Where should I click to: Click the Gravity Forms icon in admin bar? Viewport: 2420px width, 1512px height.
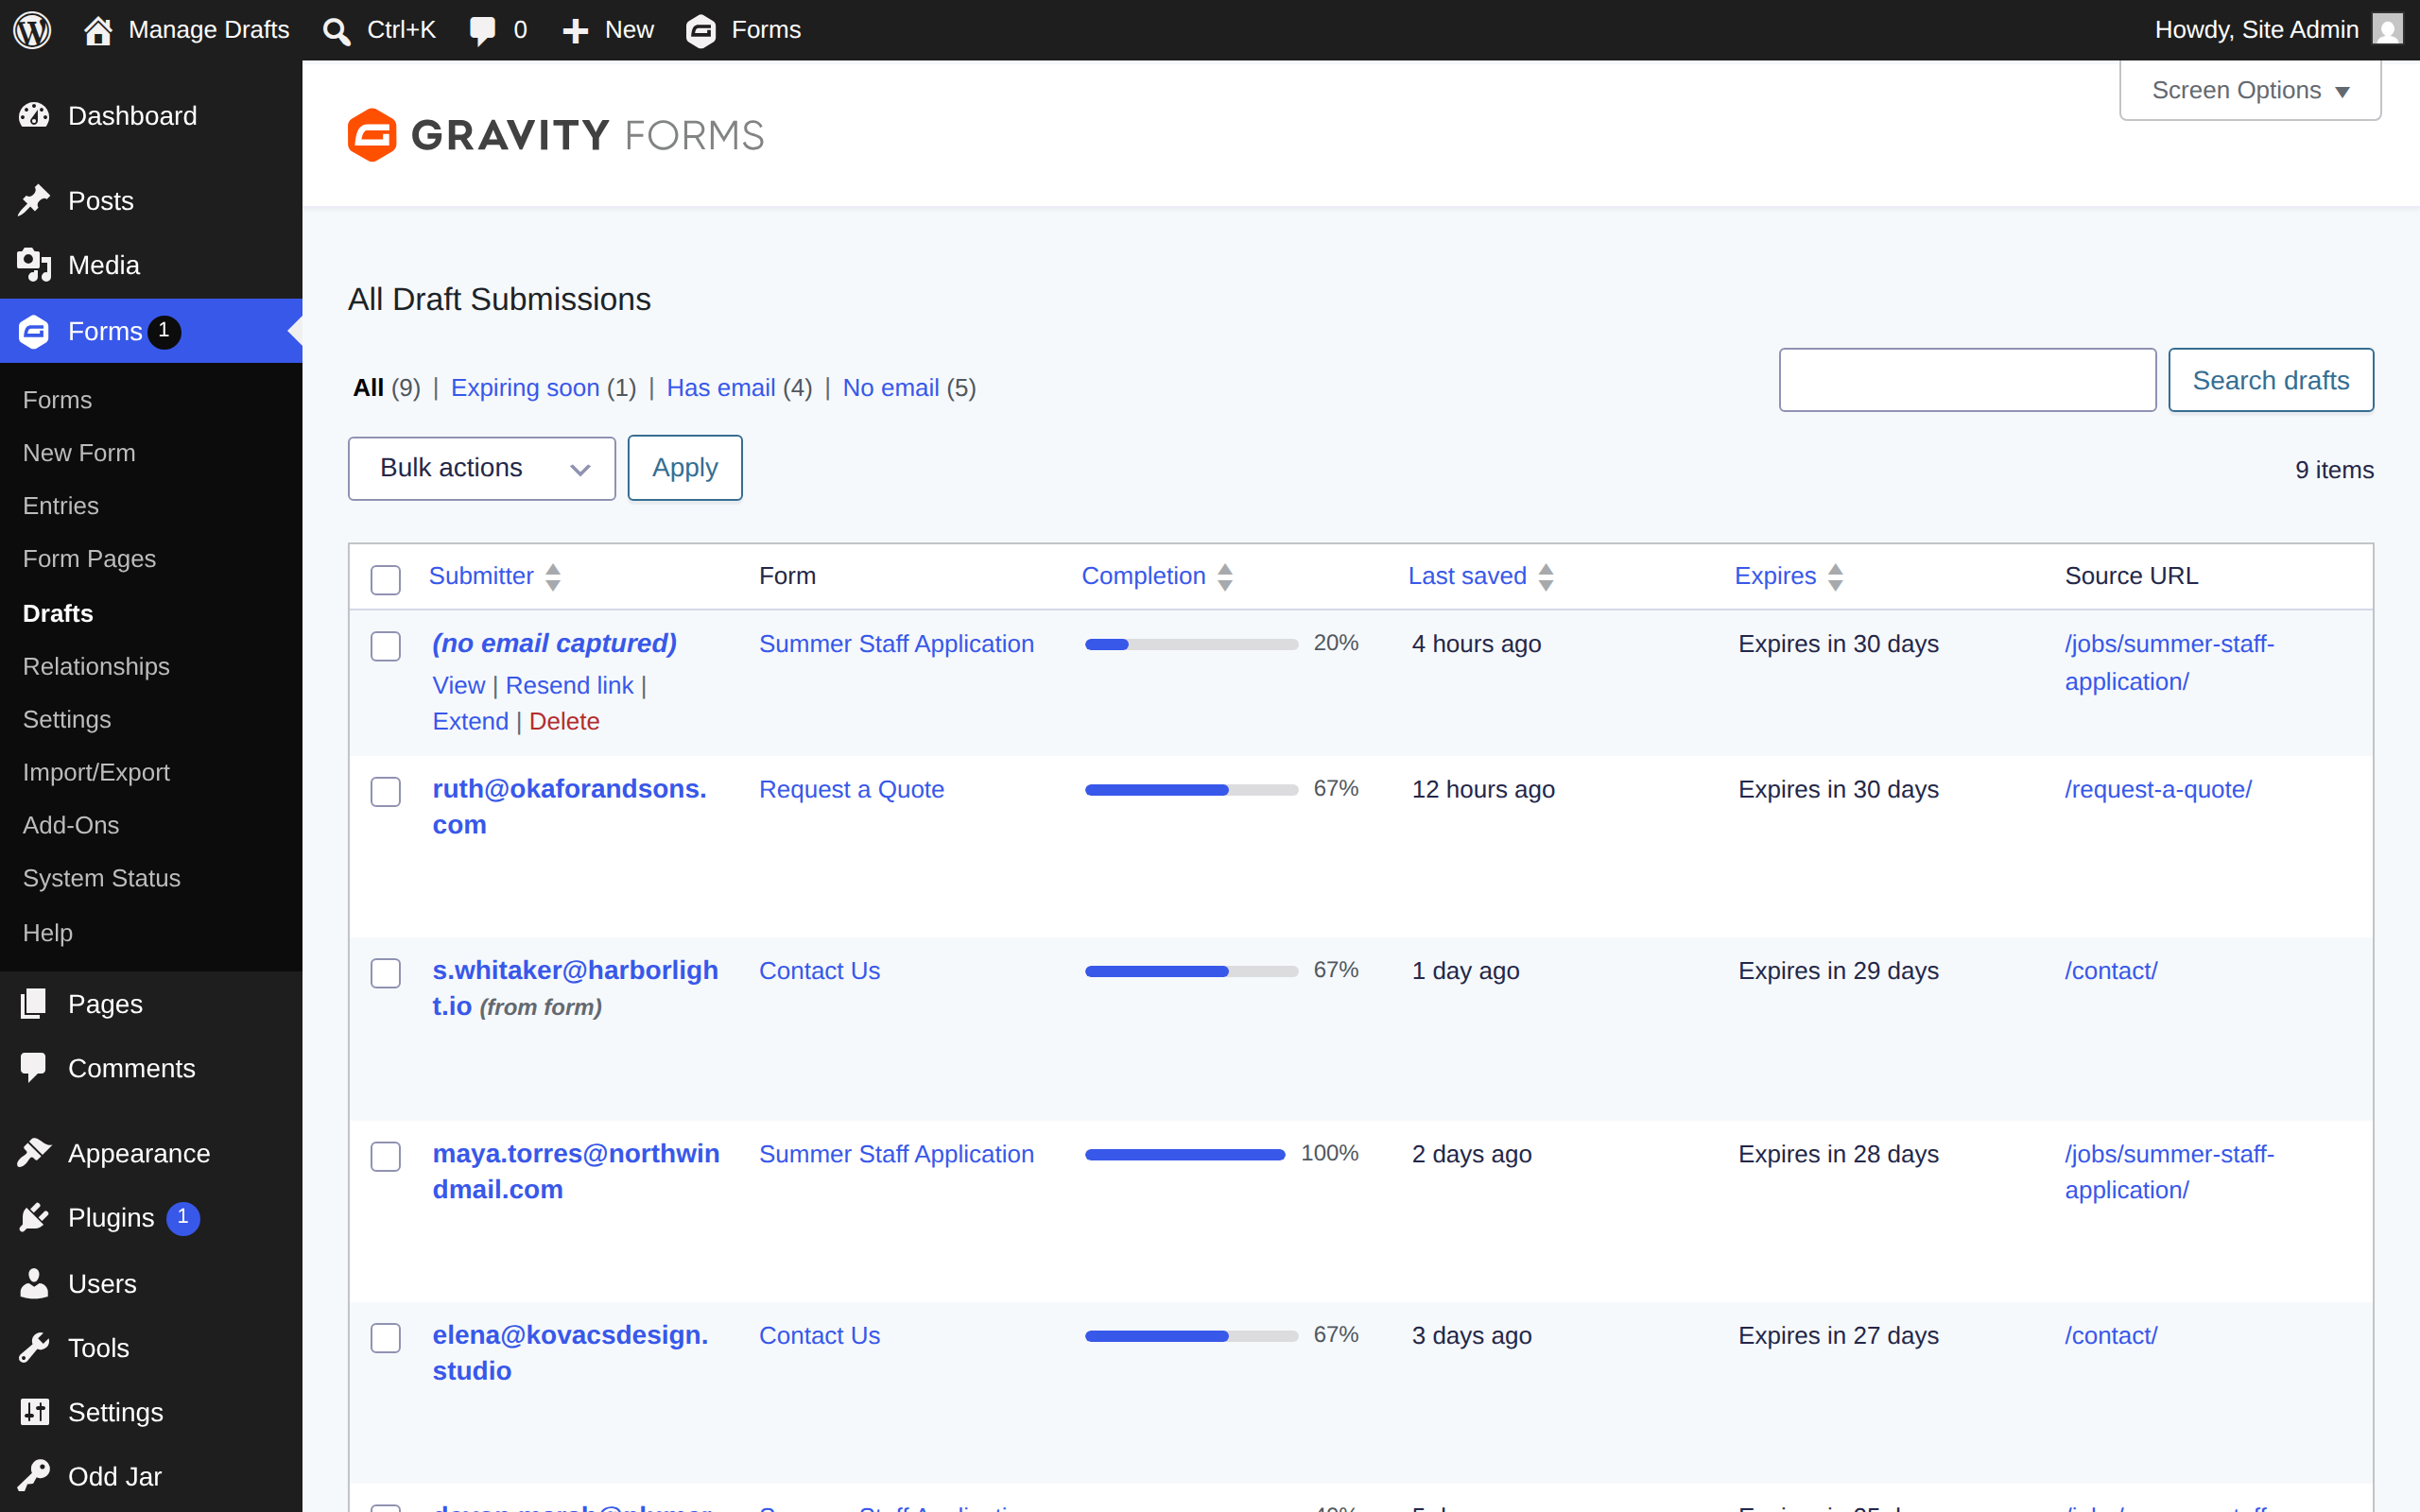click(x=701, y=31)
